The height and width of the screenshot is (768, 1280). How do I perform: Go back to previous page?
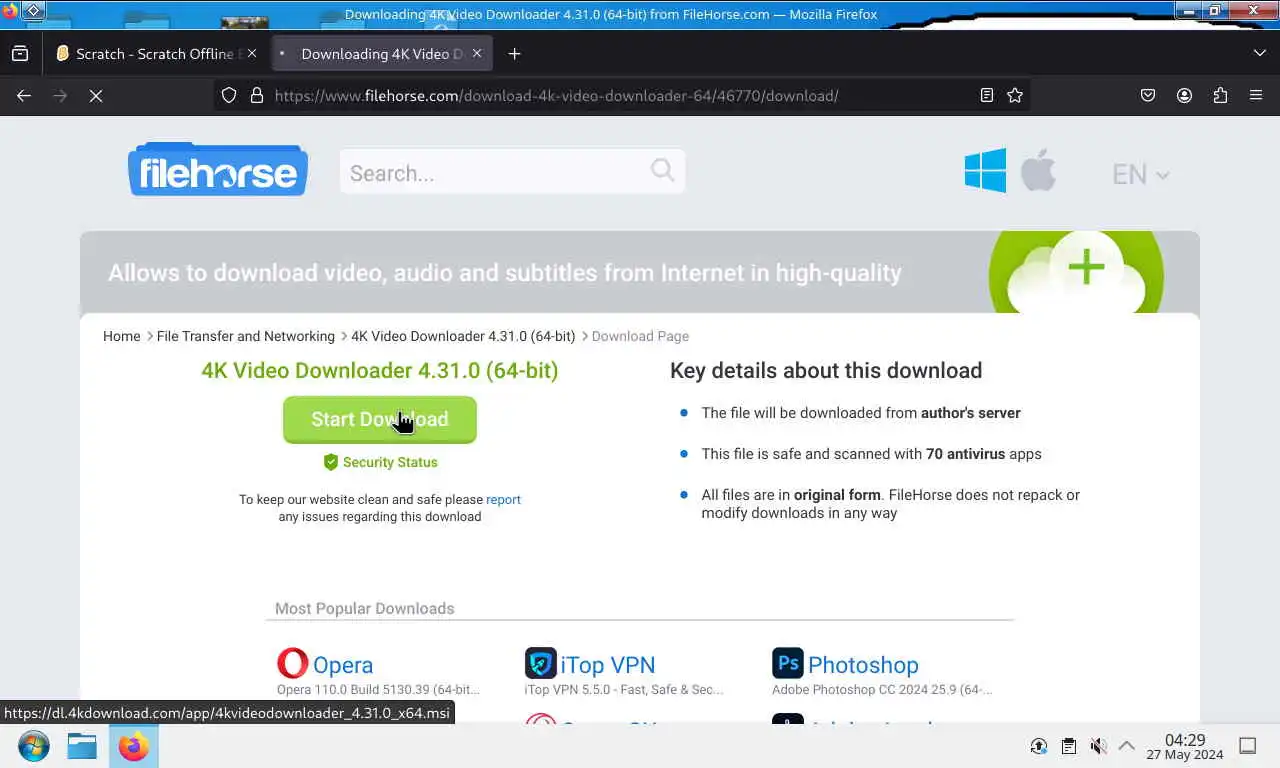24,96
